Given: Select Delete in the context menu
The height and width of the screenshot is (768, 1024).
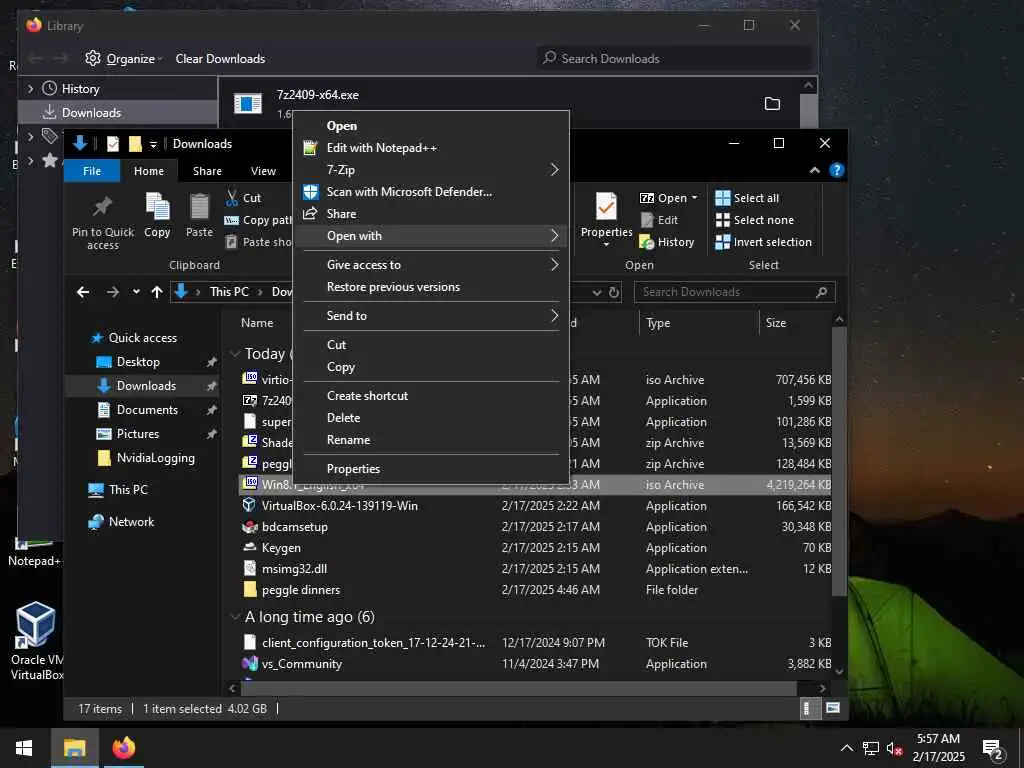Looking at the screenshot, I should pyautogui.click(x=344, y=418).
